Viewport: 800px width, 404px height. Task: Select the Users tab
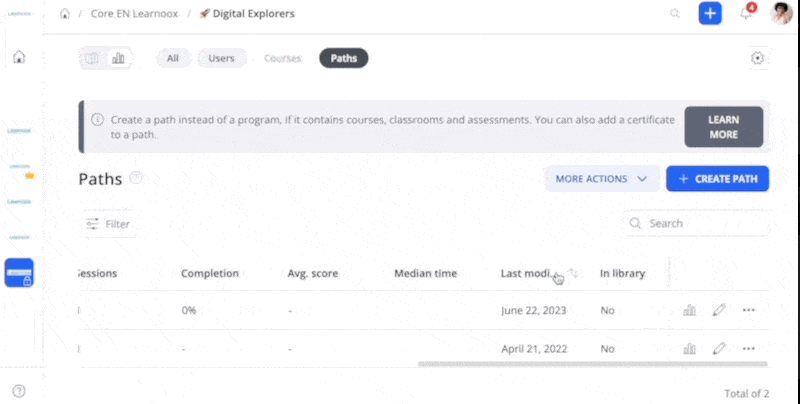tap(221, 58)
